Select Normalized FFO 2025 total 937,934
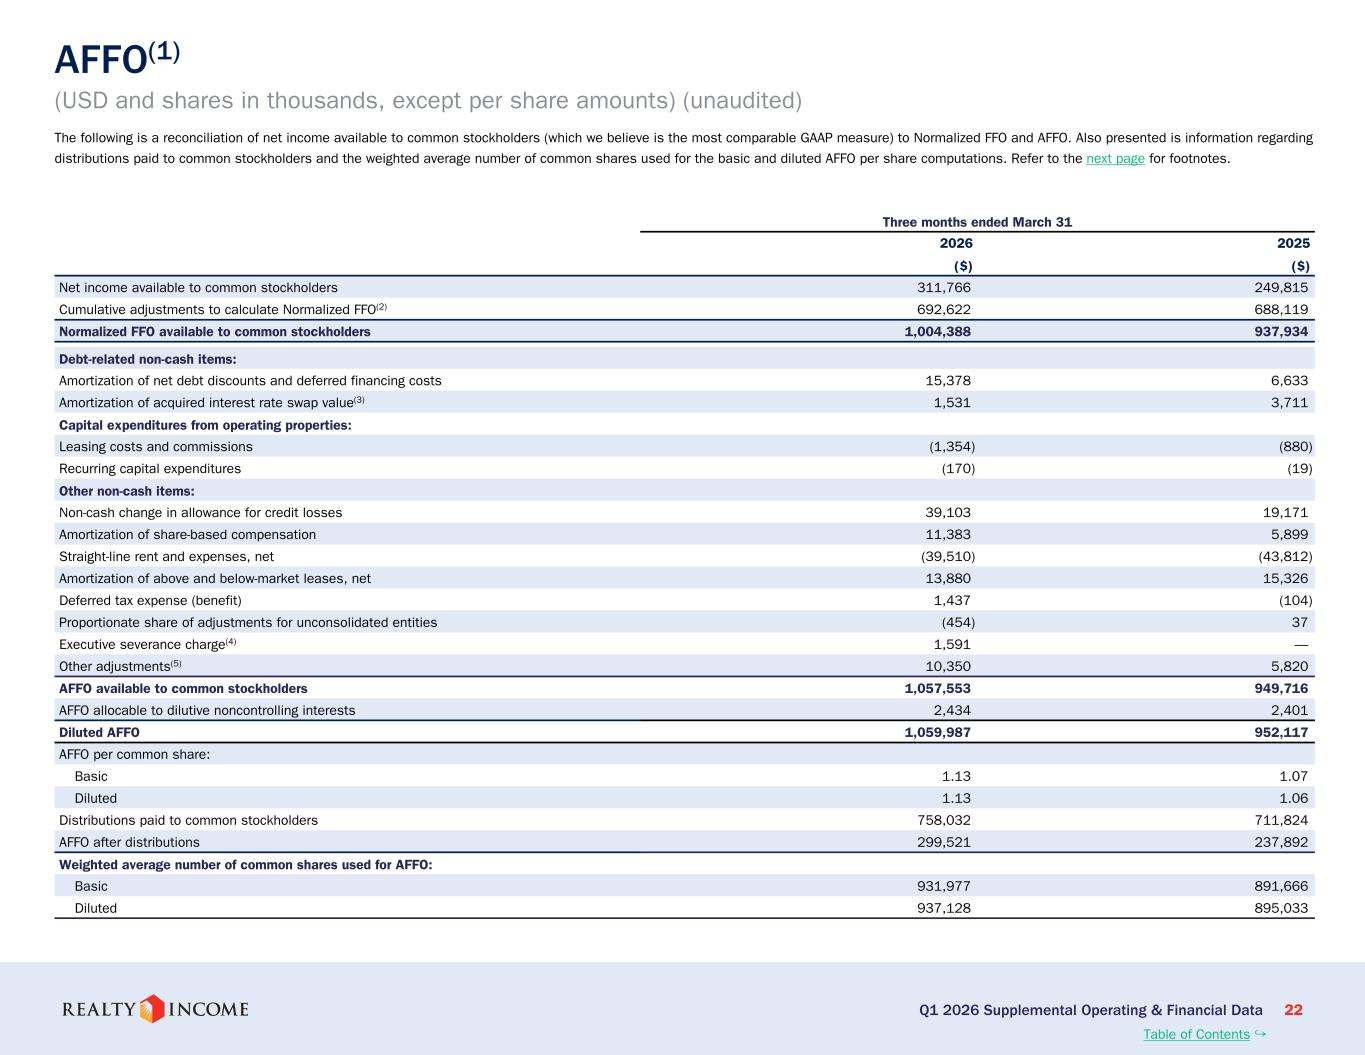This screenshot has width=1365, height=1055. 1281,331
